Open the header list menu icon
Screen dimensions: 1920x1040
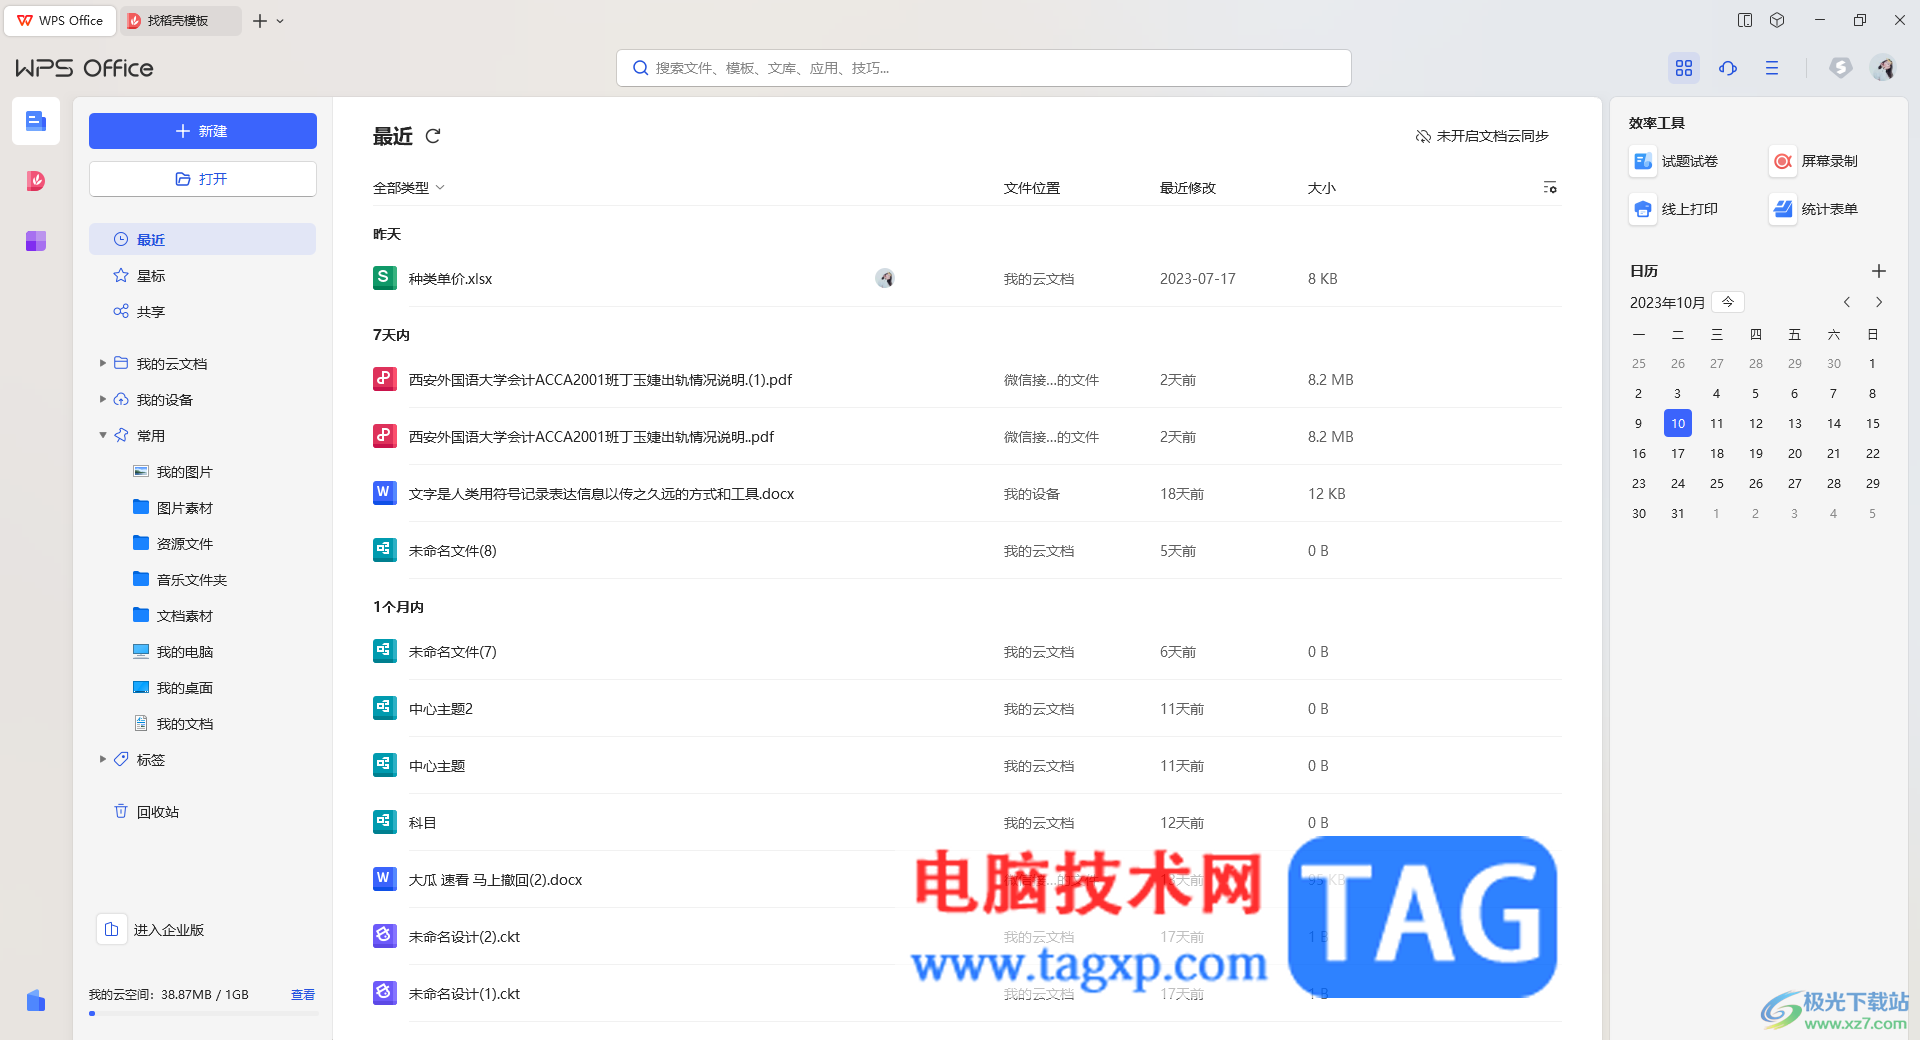(x=1772, y=68)
